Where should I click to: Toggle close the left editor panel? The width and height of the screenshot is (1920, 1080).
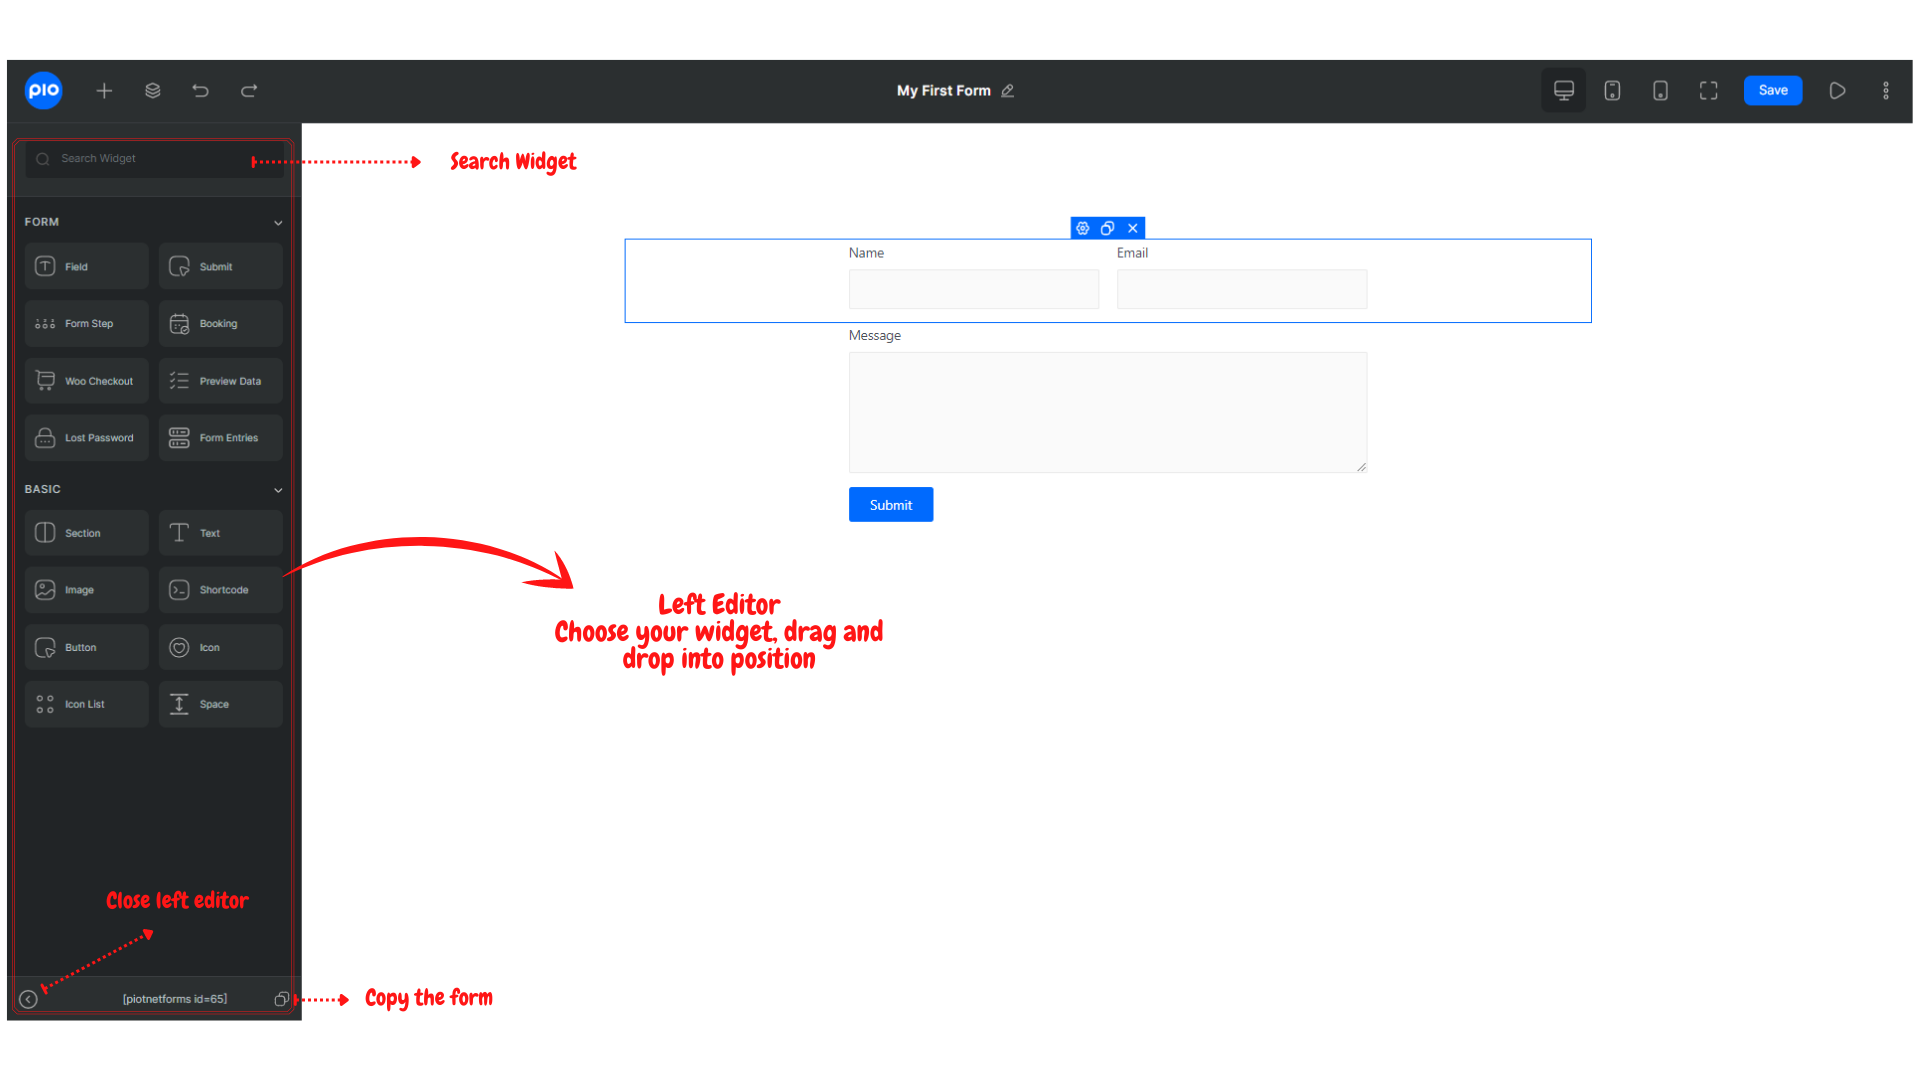tap(29, 998)
